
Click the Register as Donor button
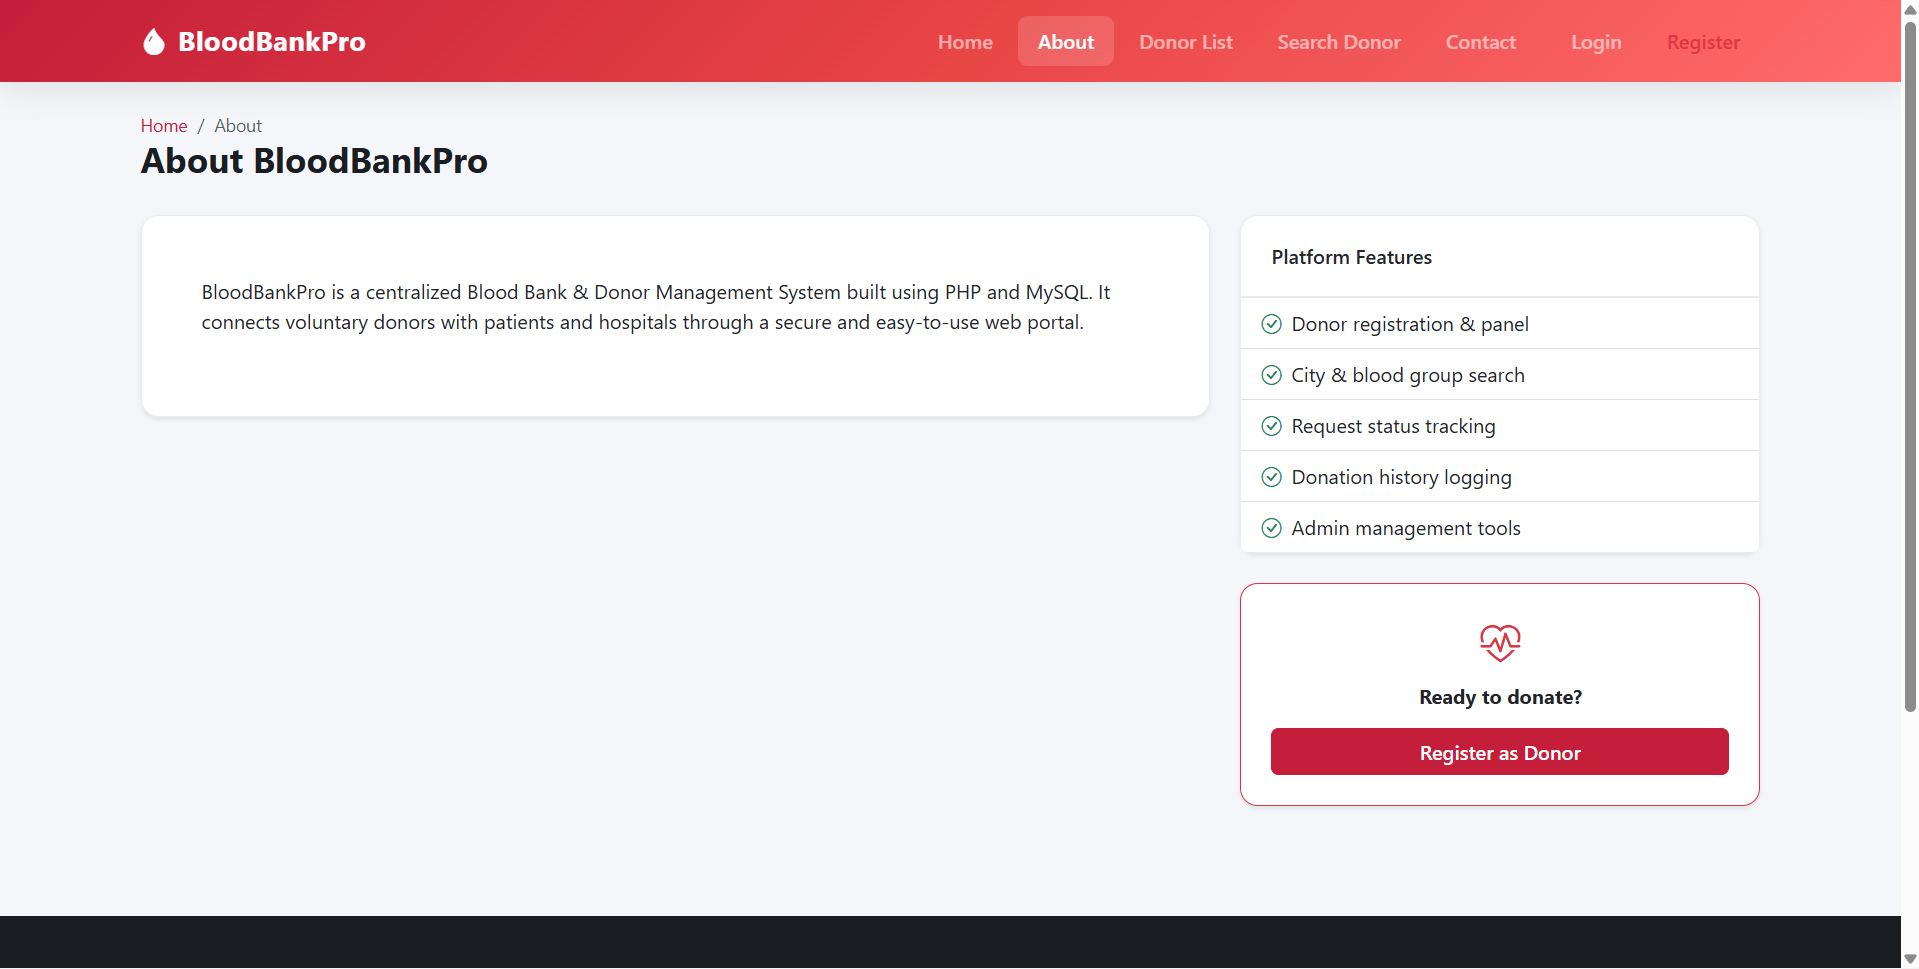[1500, 752]
